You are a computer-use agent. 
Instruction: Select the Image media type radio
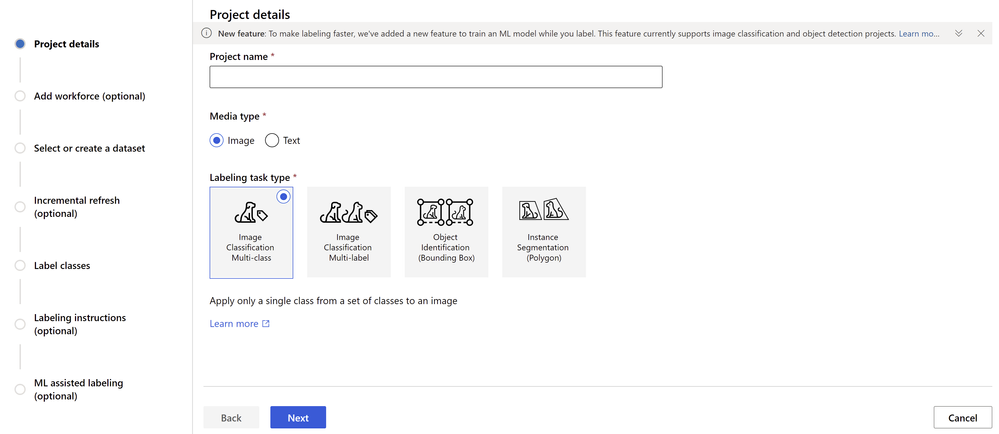[x=217, y=140]
